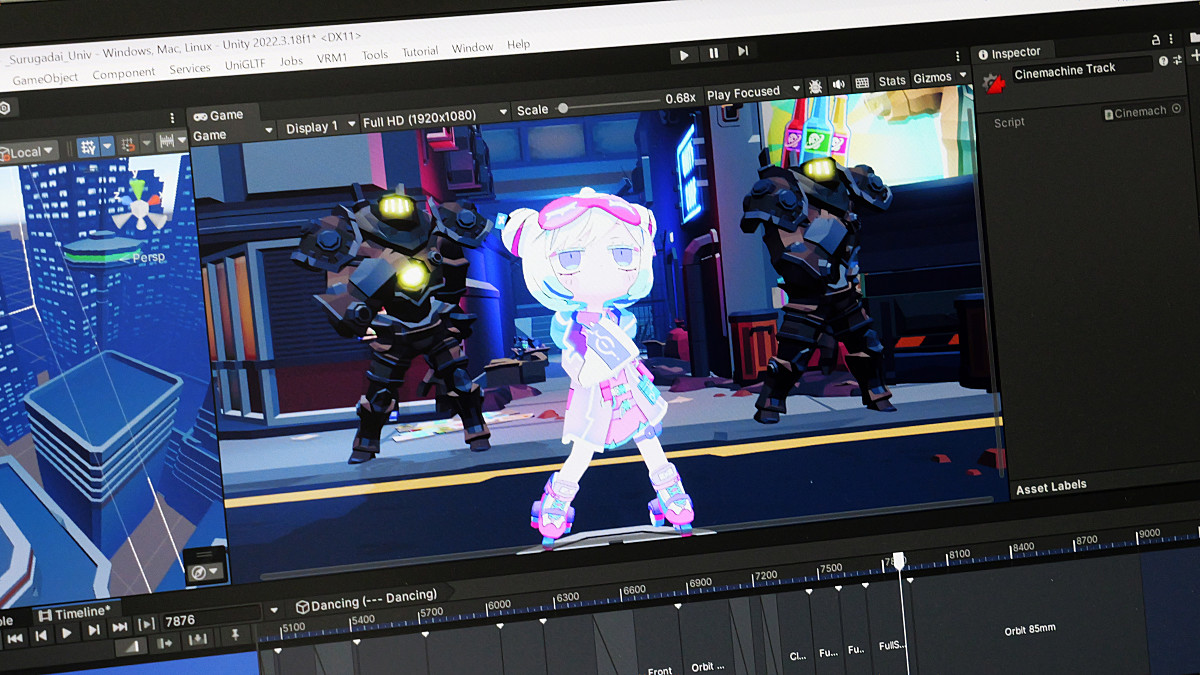The image size is (1200, 675).
Task: Open the Inspector three-dot options menu
Action: pyautogui.click(x=1170, y=37)
